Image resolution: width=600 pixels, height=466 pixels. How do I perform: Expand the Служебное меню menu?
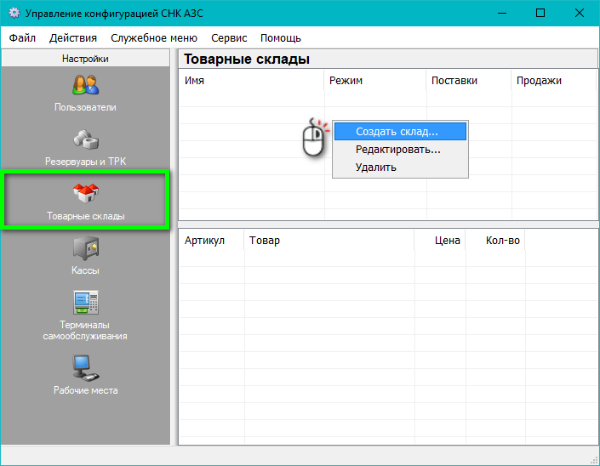pyautogui.click(x=154, y=38)
